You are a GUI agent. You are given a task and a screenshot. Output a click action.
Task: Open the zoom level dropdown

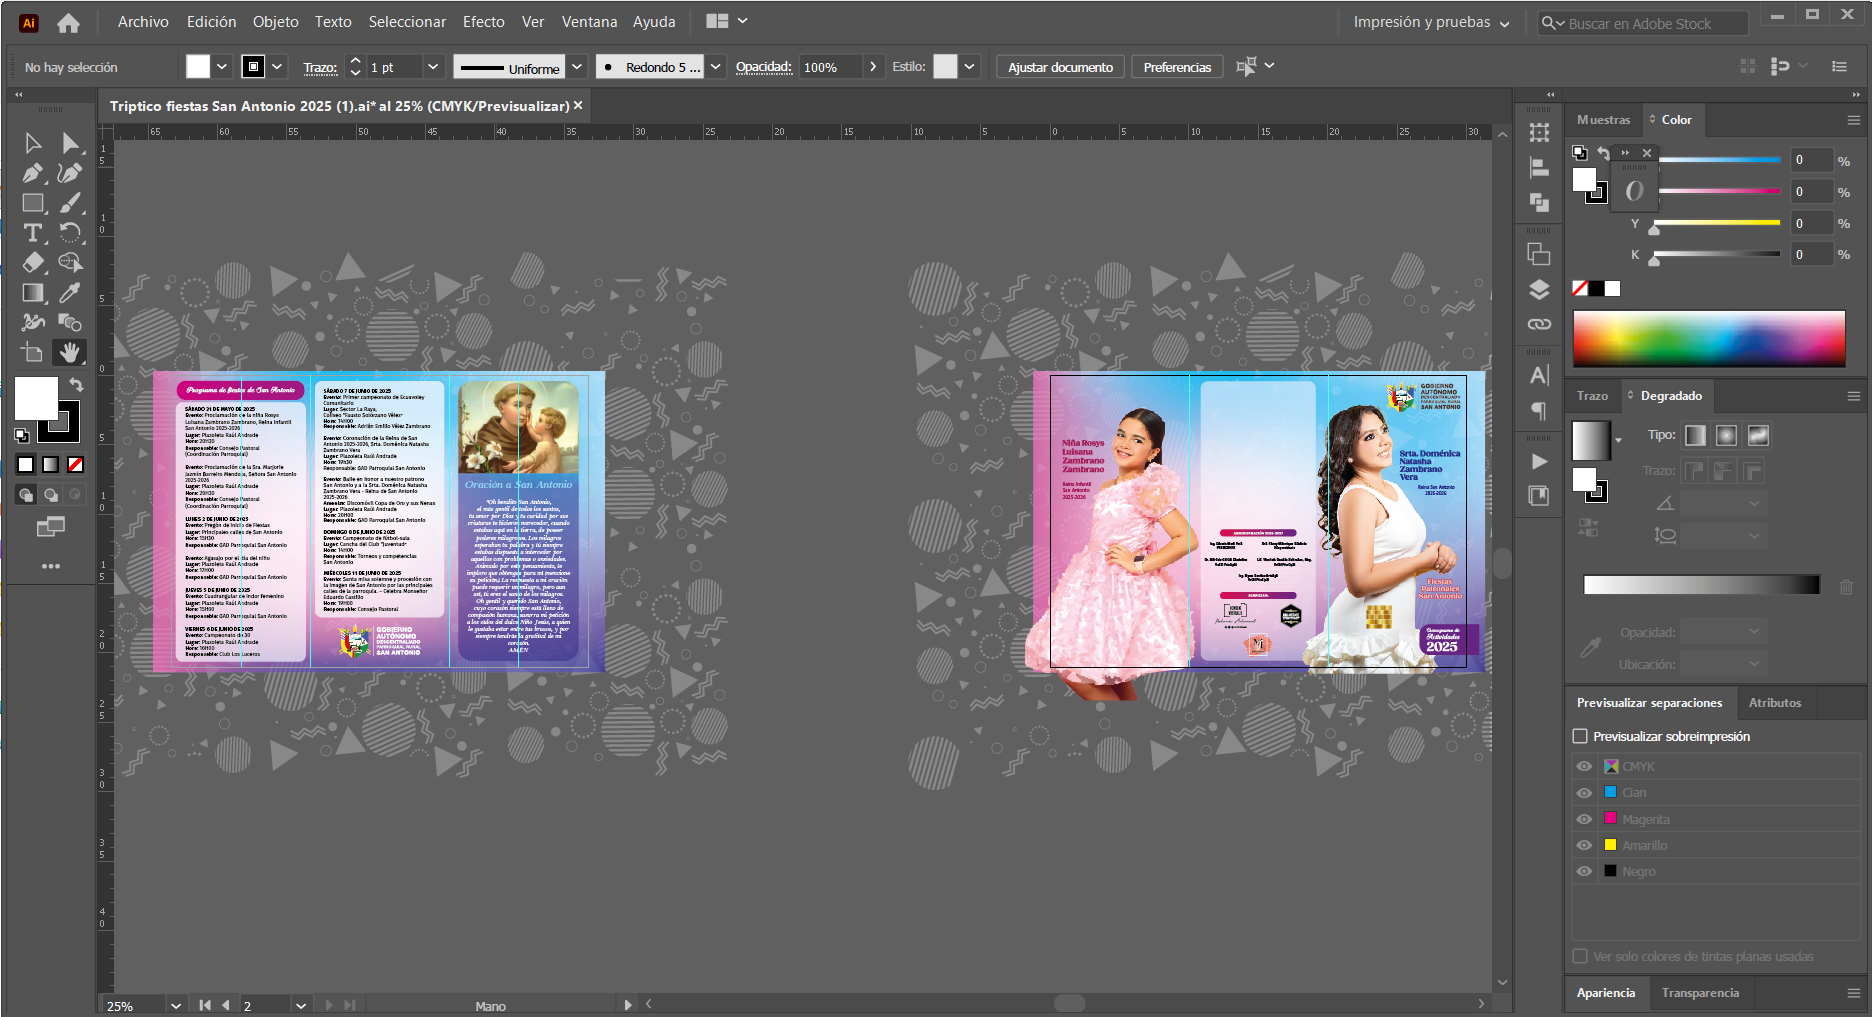click(x=176, y=1005)
